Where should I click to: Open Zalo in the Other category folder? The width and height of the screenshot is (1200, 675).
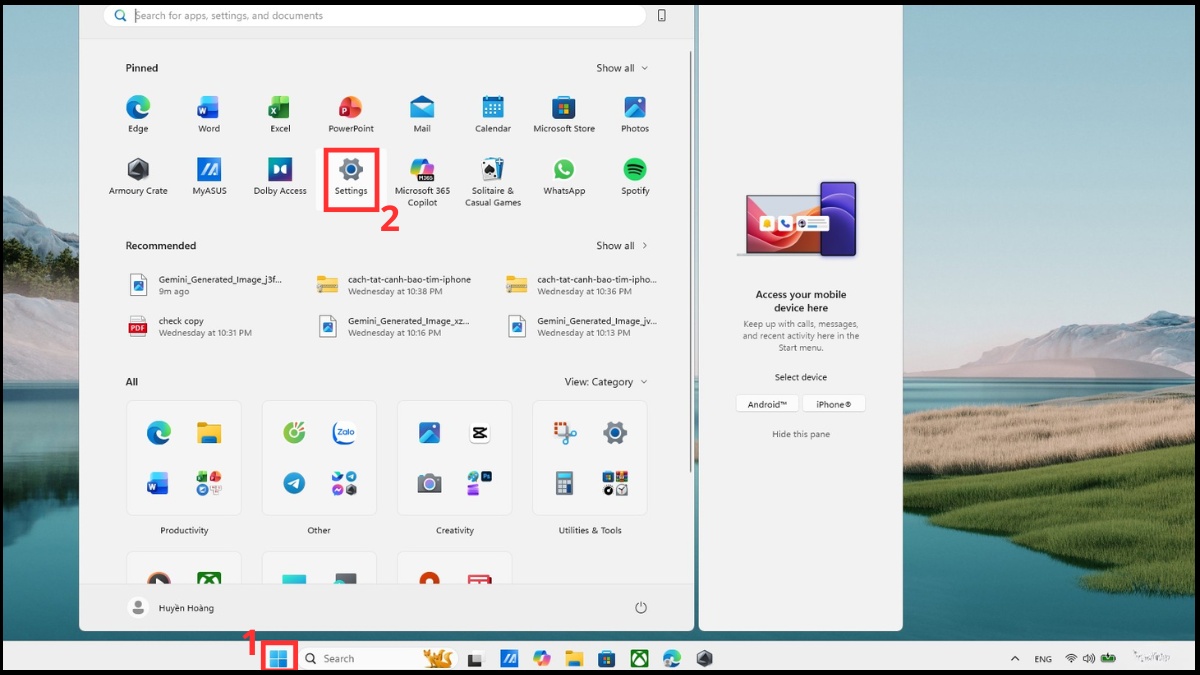tap(345, 433)
